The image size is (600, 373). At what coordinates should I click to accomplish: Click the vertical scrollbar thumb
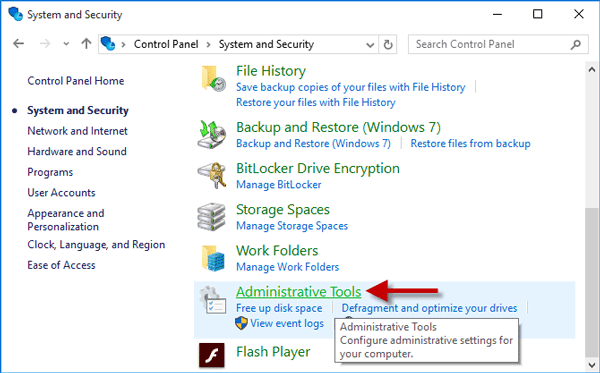point(592,282)
